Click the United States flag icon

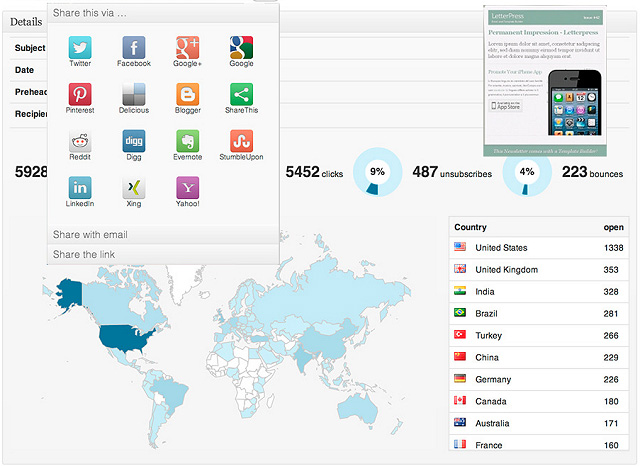point(460,247)
